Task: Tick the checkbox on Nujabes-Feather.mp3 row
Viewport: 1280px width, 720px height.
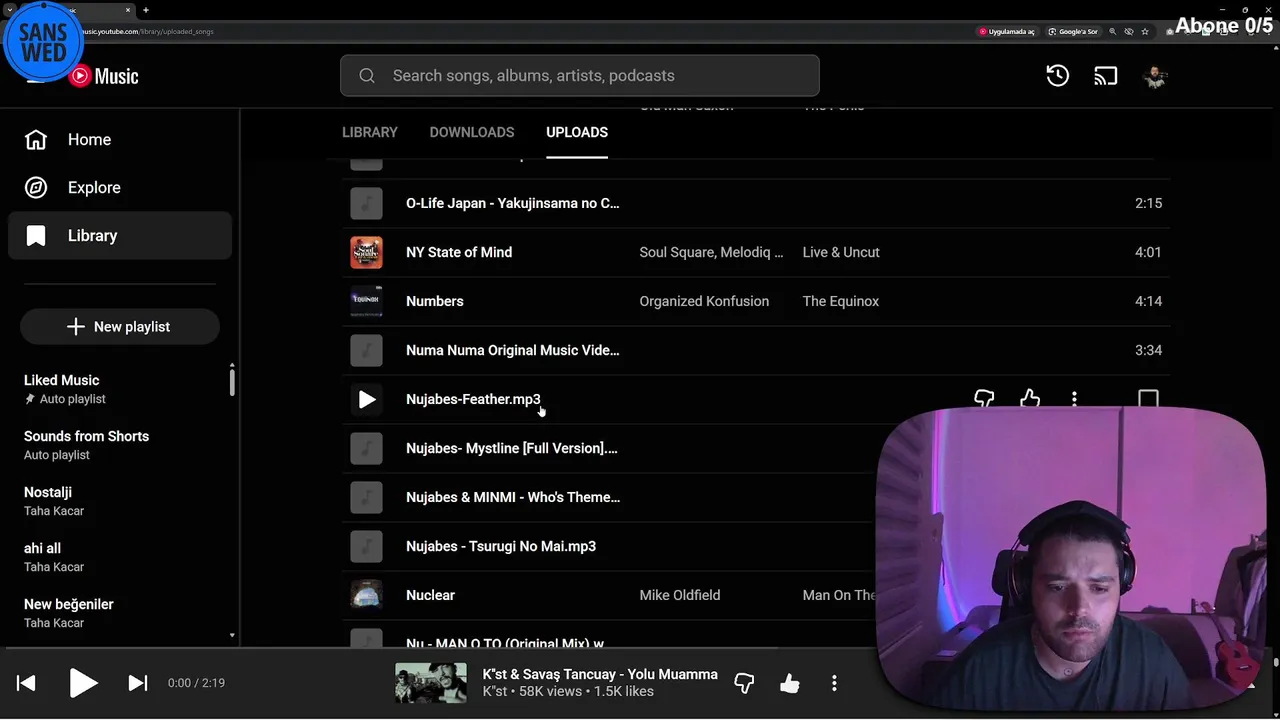Action: 1148,400
